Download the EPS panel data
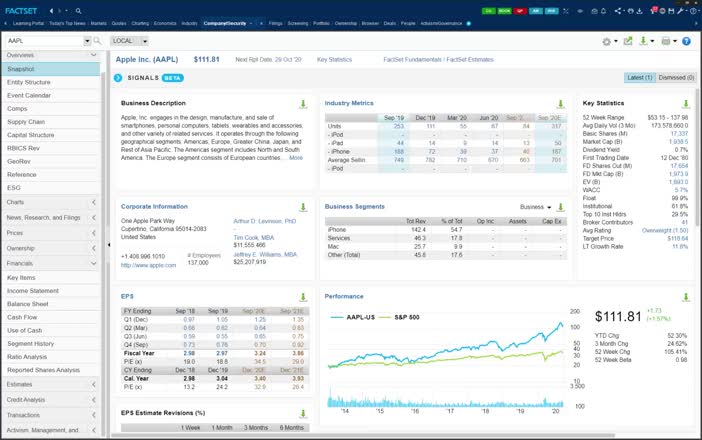The image size is (702, 440). click(303, 297)
